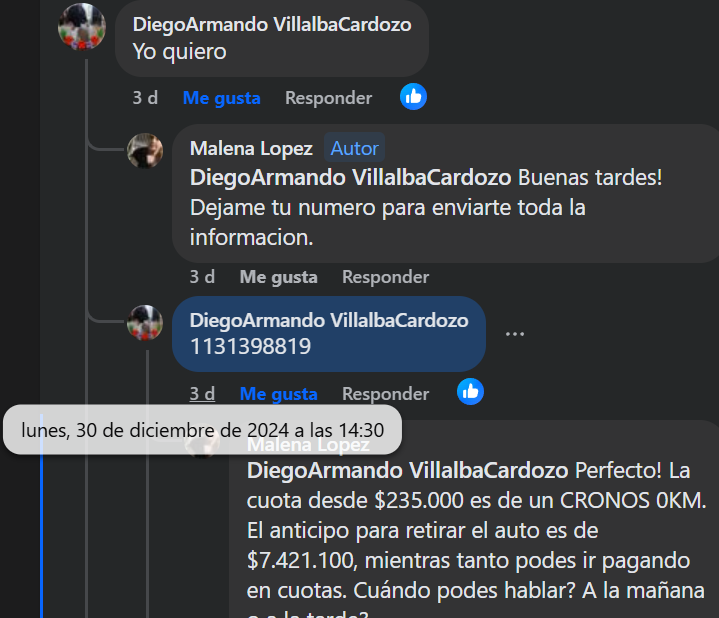Click the "Autor" badge beside Malena Lopez
719x618 pixels.
point(354,148)
